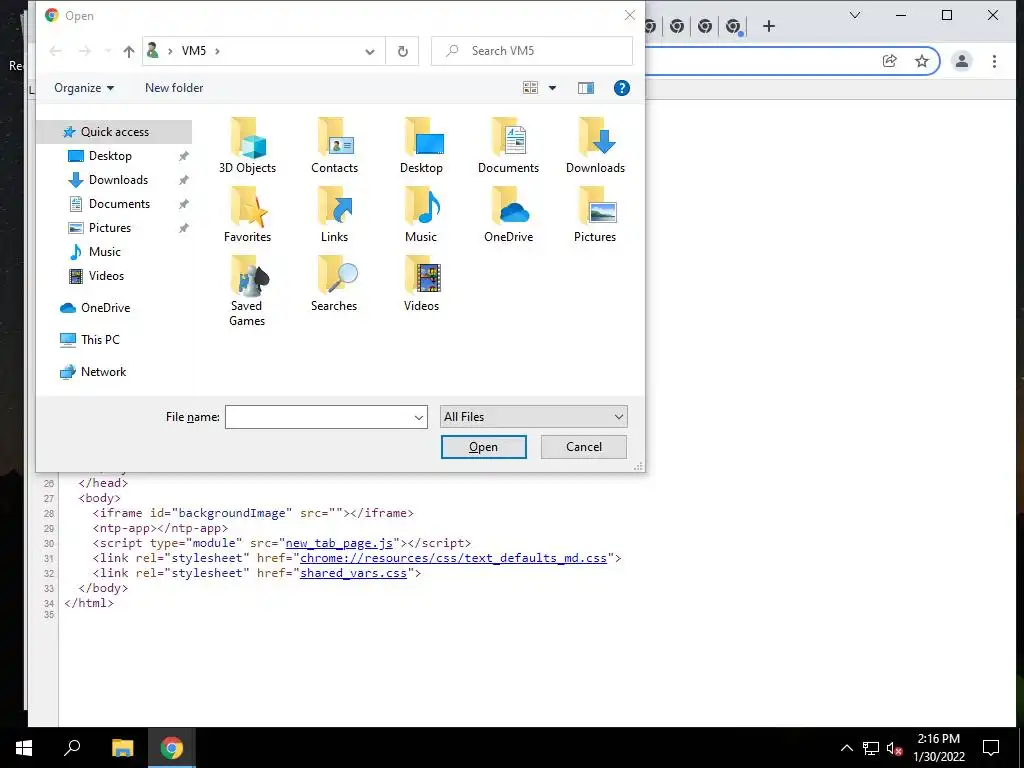Viewport: 1024px width, 768px height.
Task: Select Network in navigation pane
Action: (x=103, y=372)
